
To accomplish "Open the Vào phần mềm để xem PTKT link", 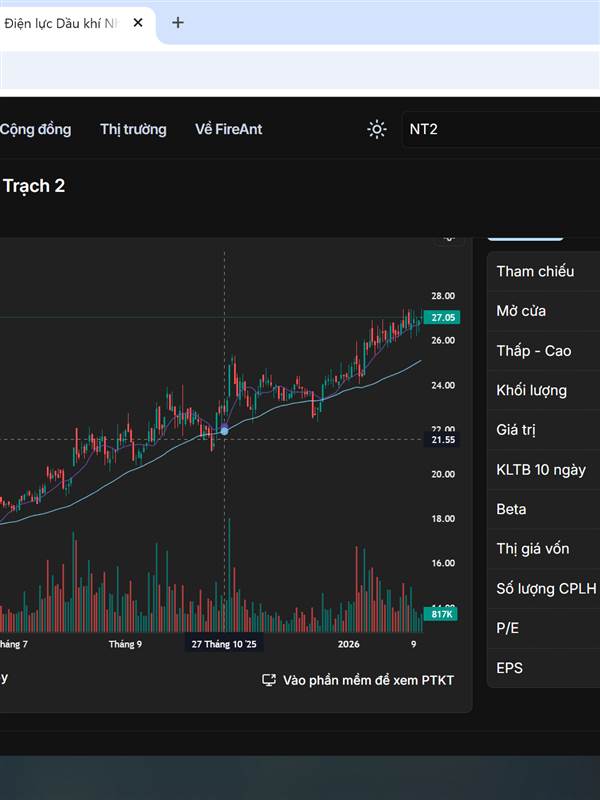I will coord(368,680).
